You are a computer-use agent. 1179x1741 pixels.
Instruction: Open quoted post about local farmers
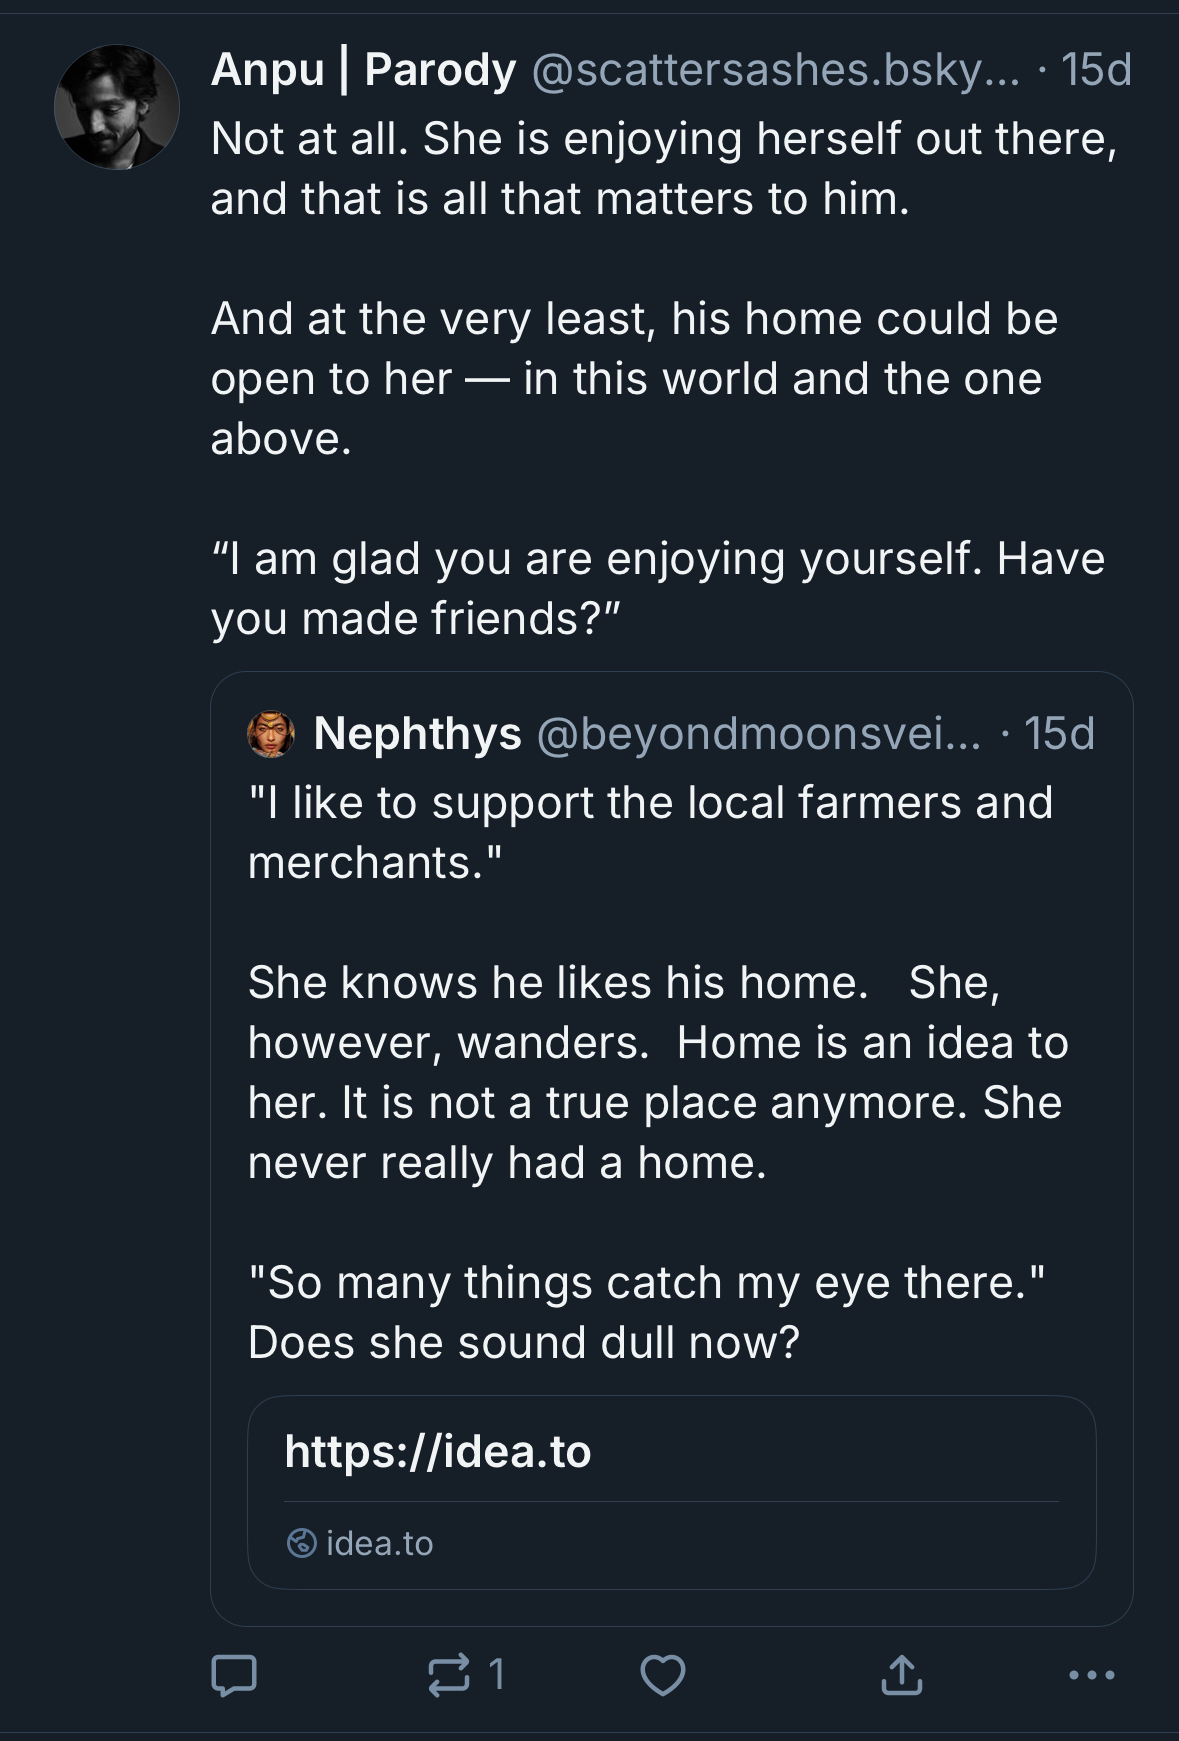pyautogui.click(x=650, y=832)
